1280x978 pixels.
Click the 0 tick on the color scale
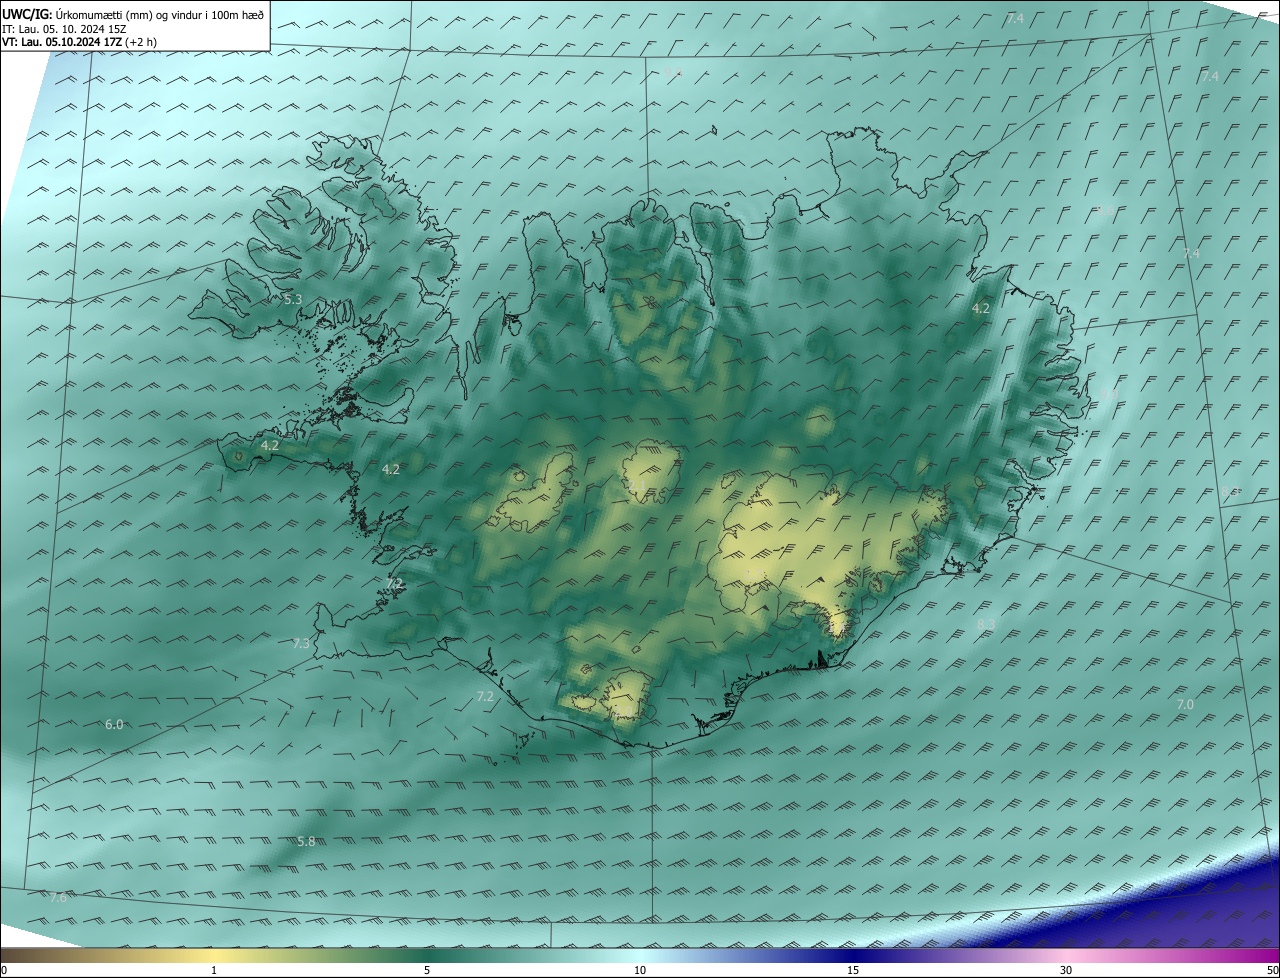click(4, 970)
